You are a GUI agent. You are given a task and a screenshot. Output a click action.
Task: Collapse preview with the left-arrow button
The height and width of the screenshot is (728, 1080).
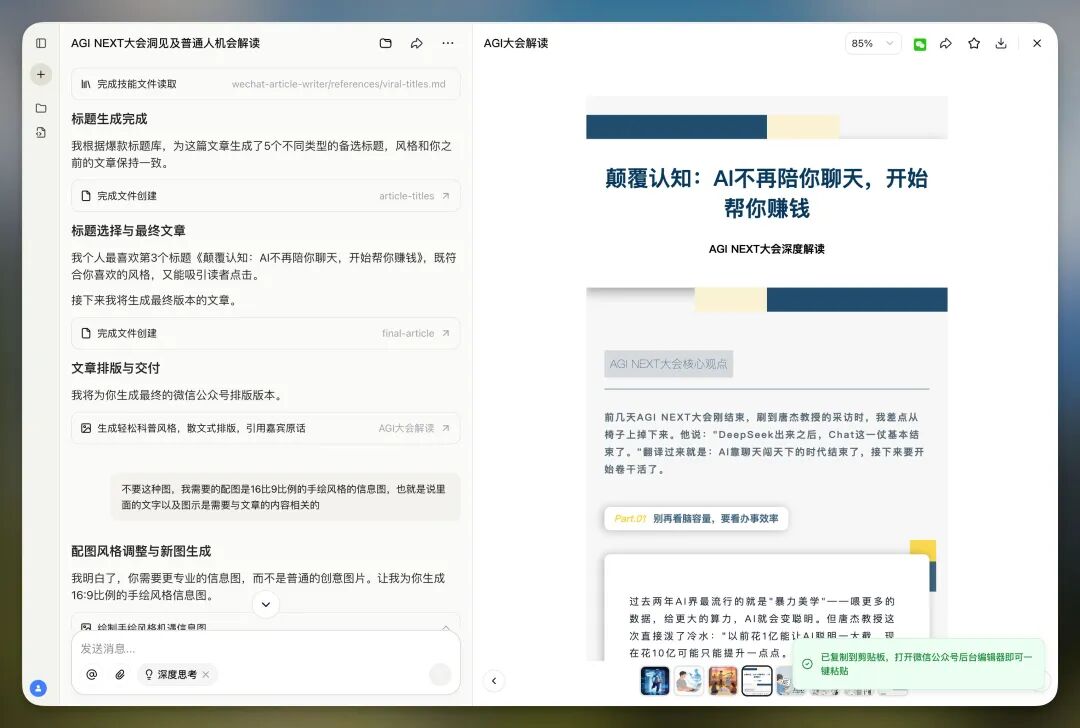point(494,680)
